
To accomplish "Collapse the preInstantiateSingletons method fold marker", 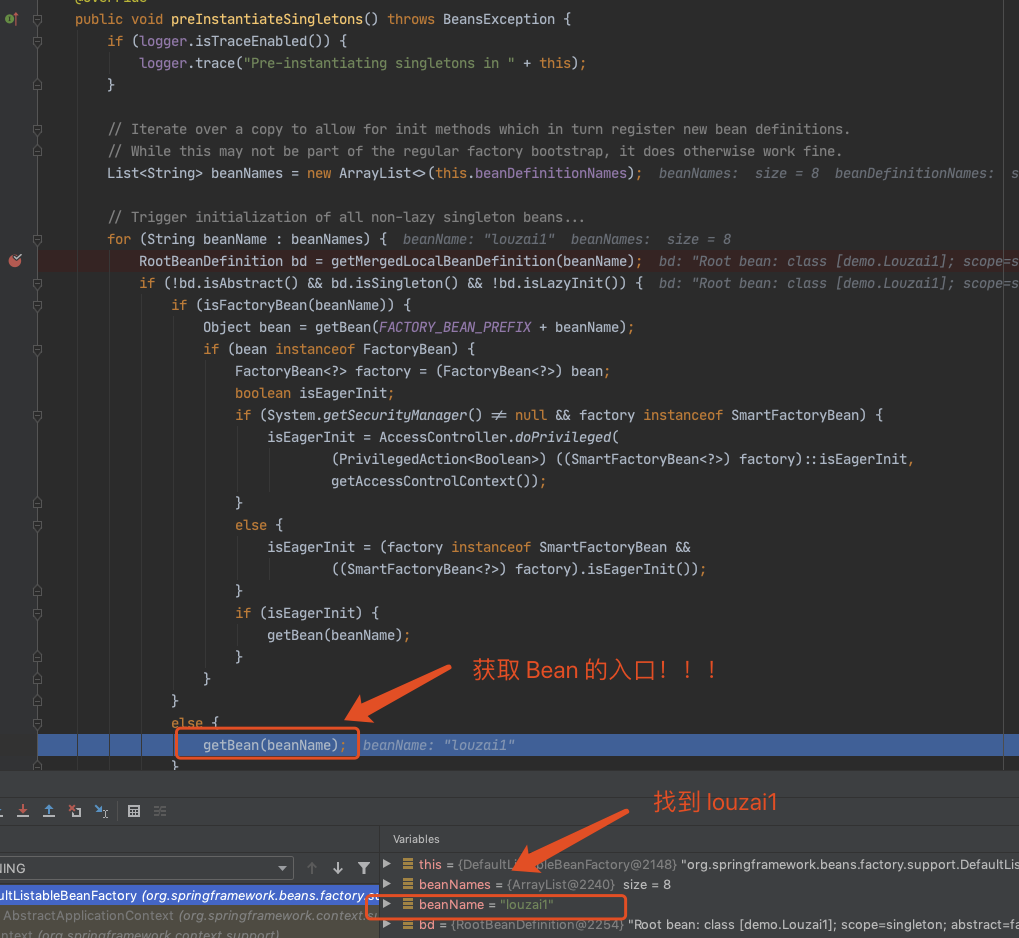I will click(37, 19).
